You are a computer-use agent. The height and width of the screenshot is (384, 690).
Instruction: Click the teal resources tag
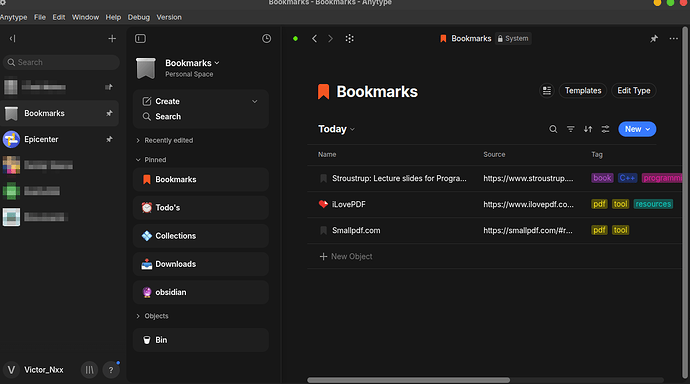coord(653,204)
